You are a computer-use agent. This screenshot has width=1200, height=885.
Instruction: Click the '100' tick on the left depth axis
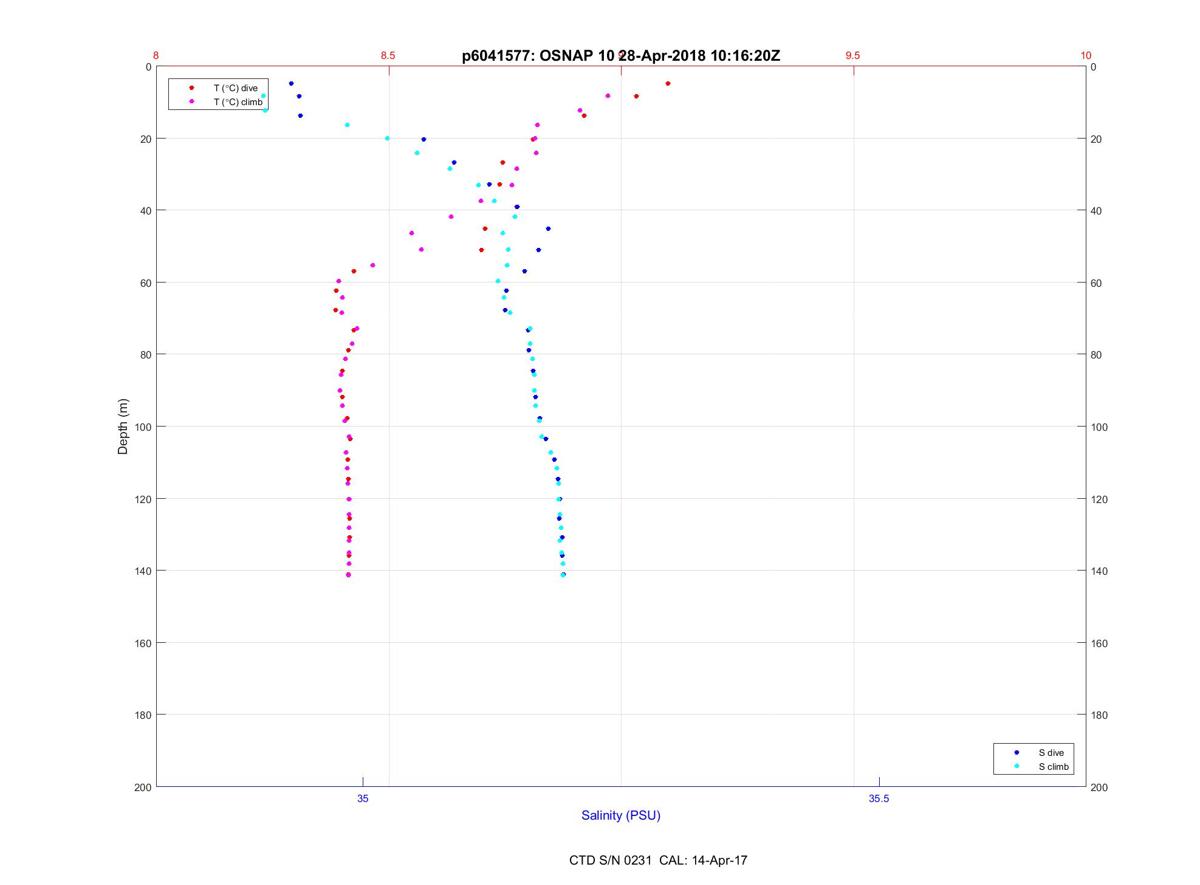coord(142,427)
